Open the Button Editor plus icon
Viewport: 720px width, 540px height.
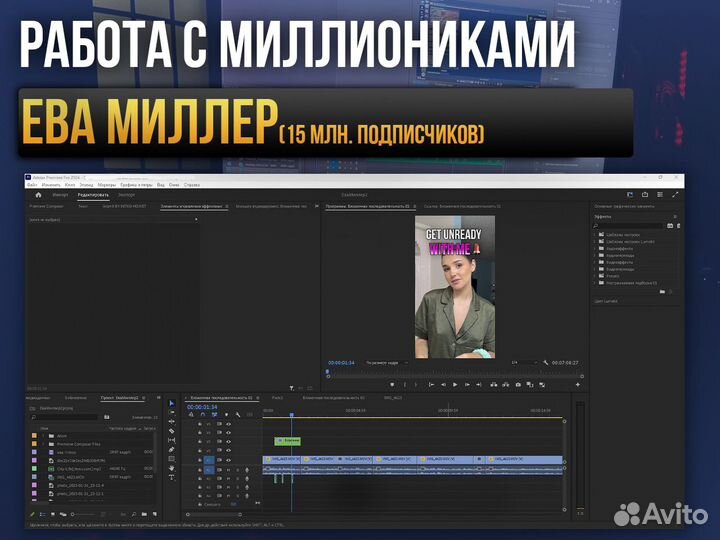[x=578, y=385]
